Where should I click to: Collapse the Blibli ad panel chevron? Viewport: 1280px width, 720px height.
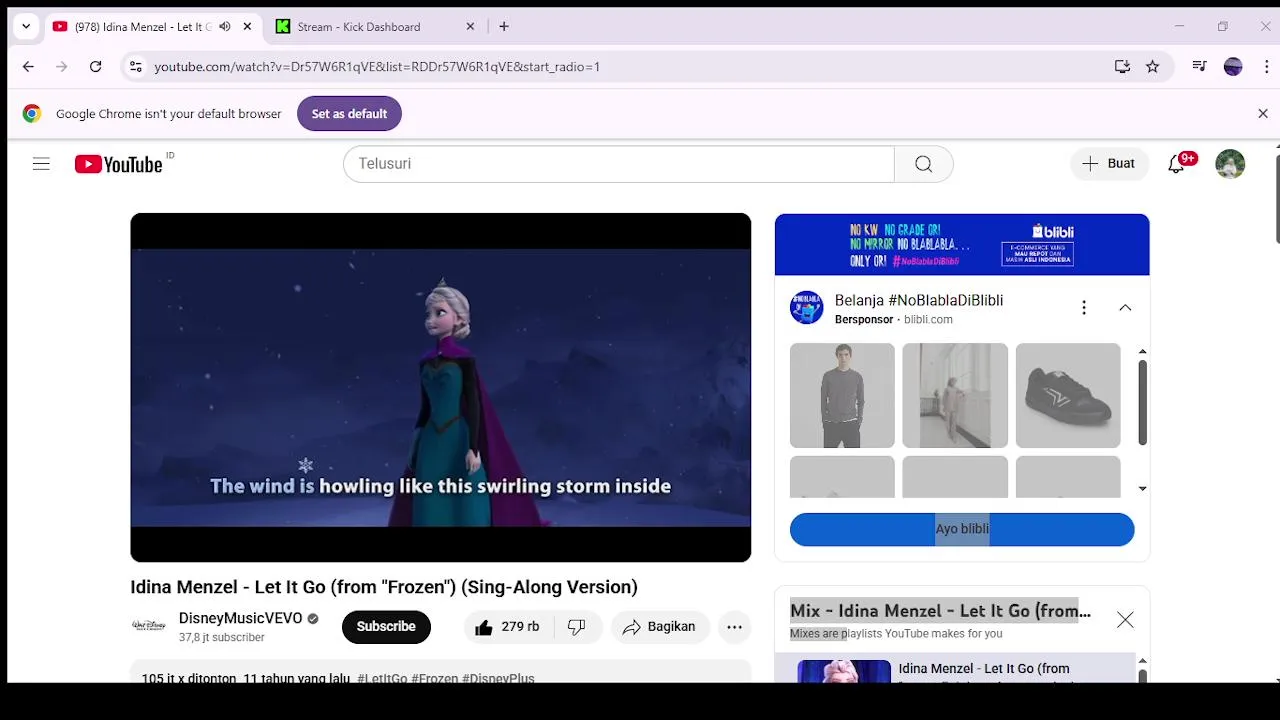point(1125,308)
